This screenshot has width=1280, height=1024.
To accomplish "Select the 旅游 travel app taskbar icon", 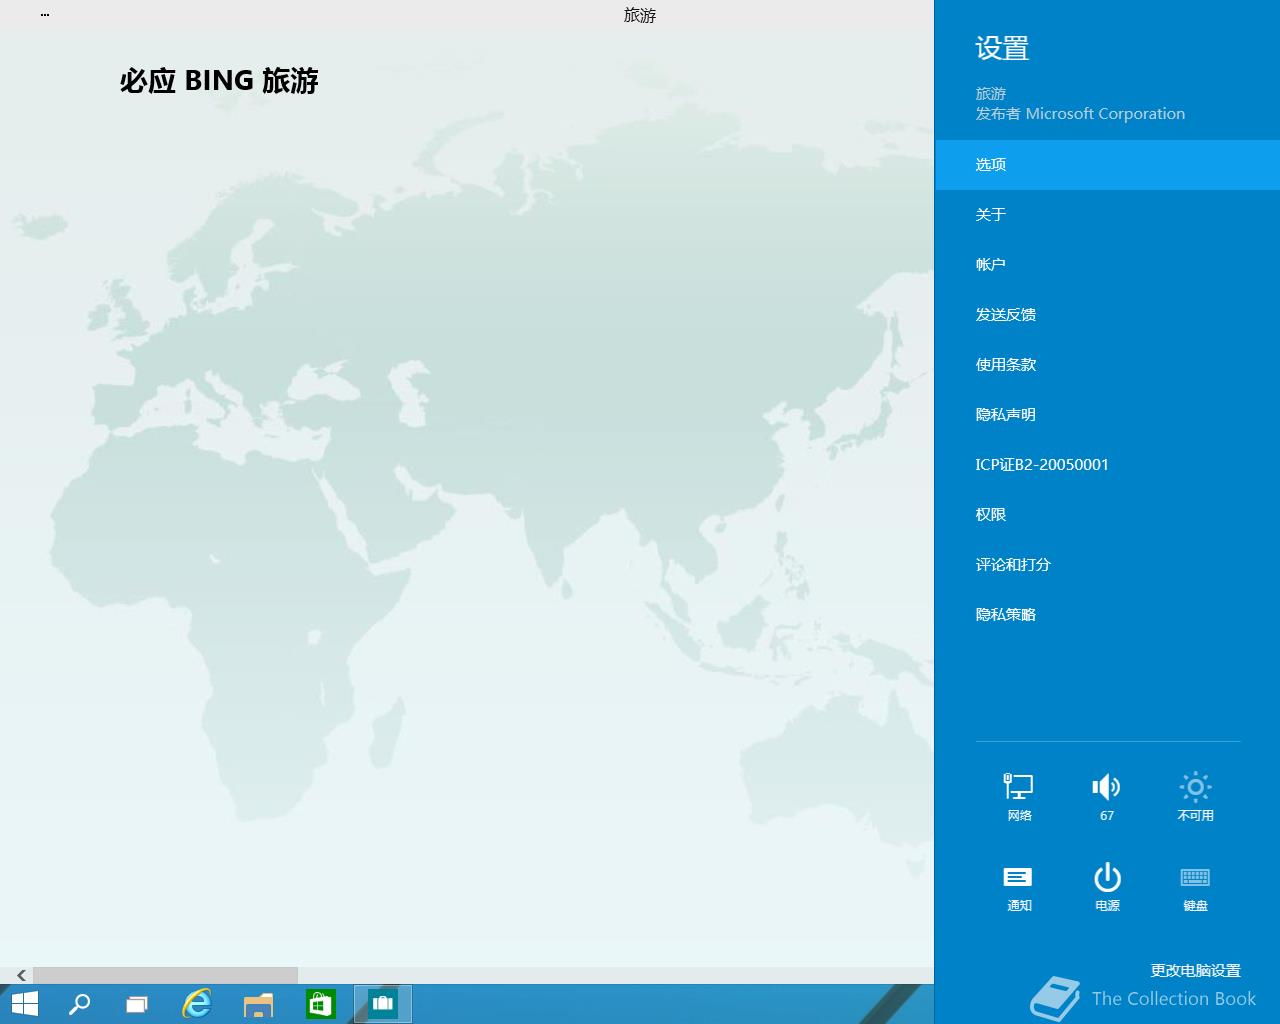I will [x=383, y=1004].
